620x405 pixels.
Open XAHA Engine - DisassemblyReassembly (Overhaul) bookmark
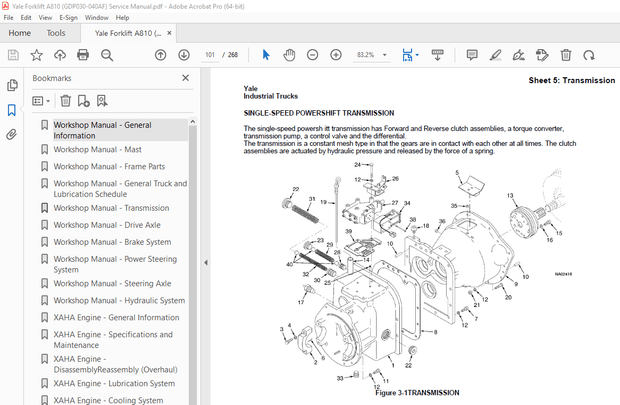tap(115, 364)
